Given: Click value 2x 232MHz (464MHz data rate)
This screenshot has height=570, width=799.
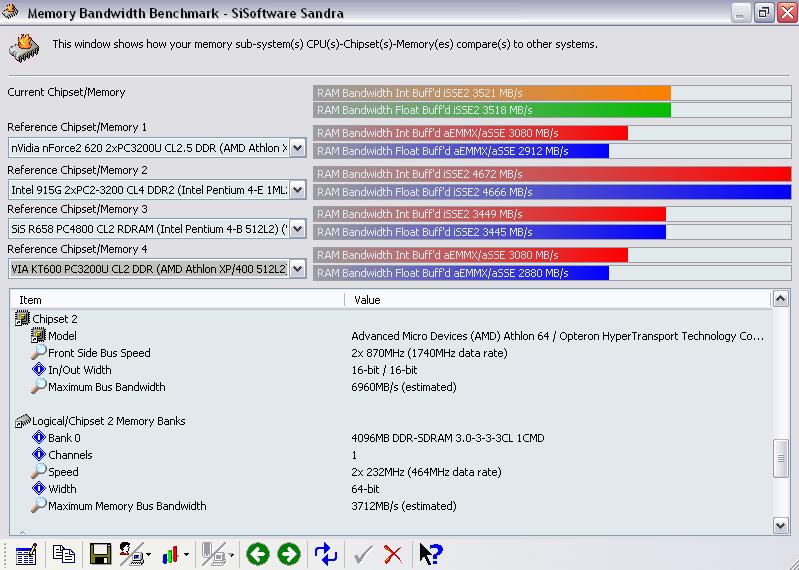Looking at the screenshot, I should (426, 472).
